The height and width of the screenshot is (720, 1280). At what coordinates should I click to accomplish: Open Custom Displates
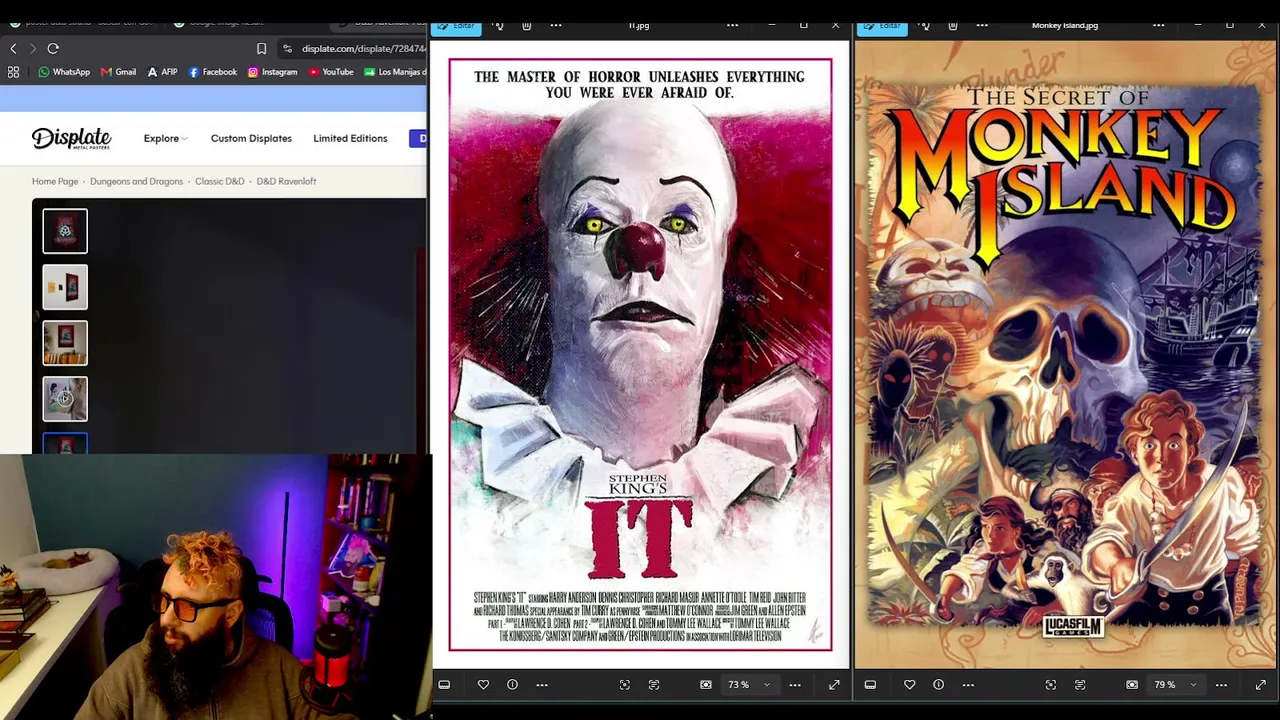251,138
